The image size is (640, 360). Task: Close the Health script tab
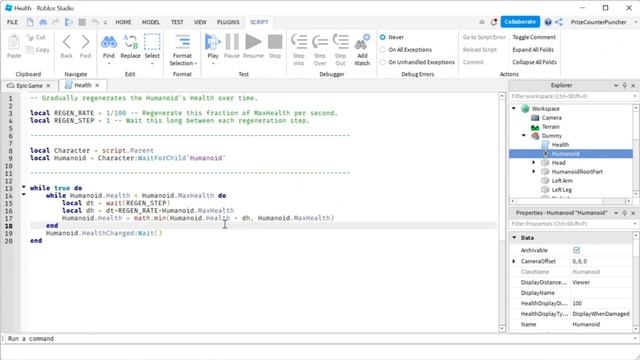97,85
